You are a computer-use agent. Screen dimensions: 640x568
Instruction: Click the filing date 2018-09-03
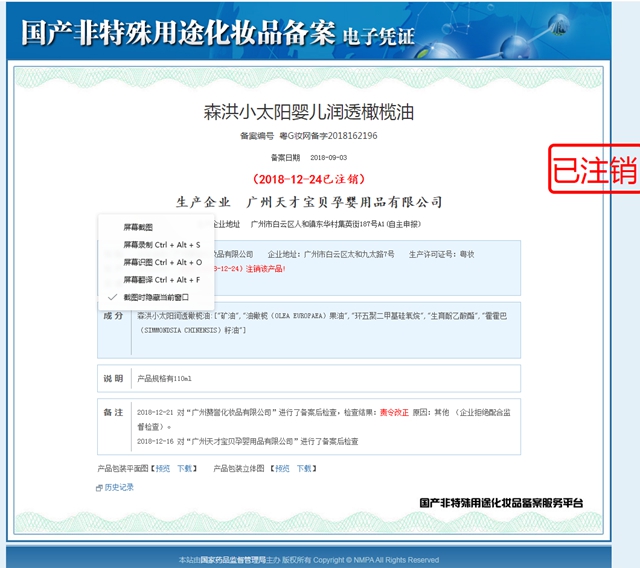point(329,158)
